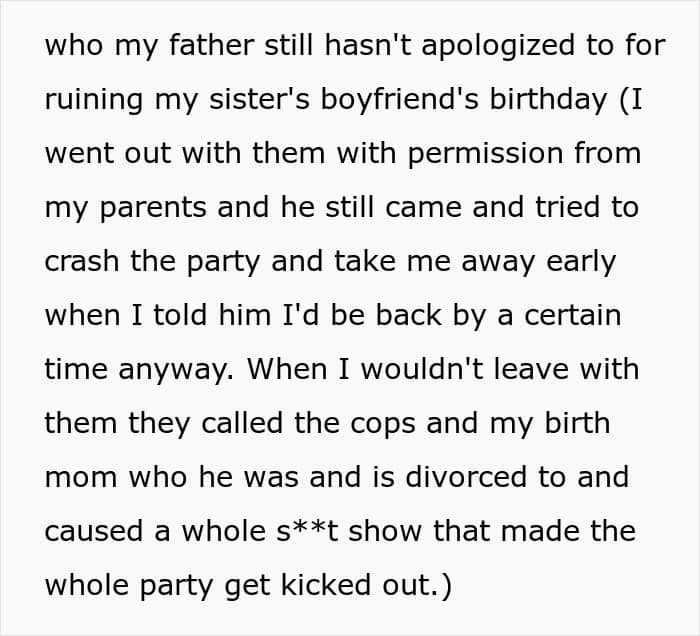700x636 pixels.
Task: Click the word "father" in the text
Action: click(x=212, y=45)
